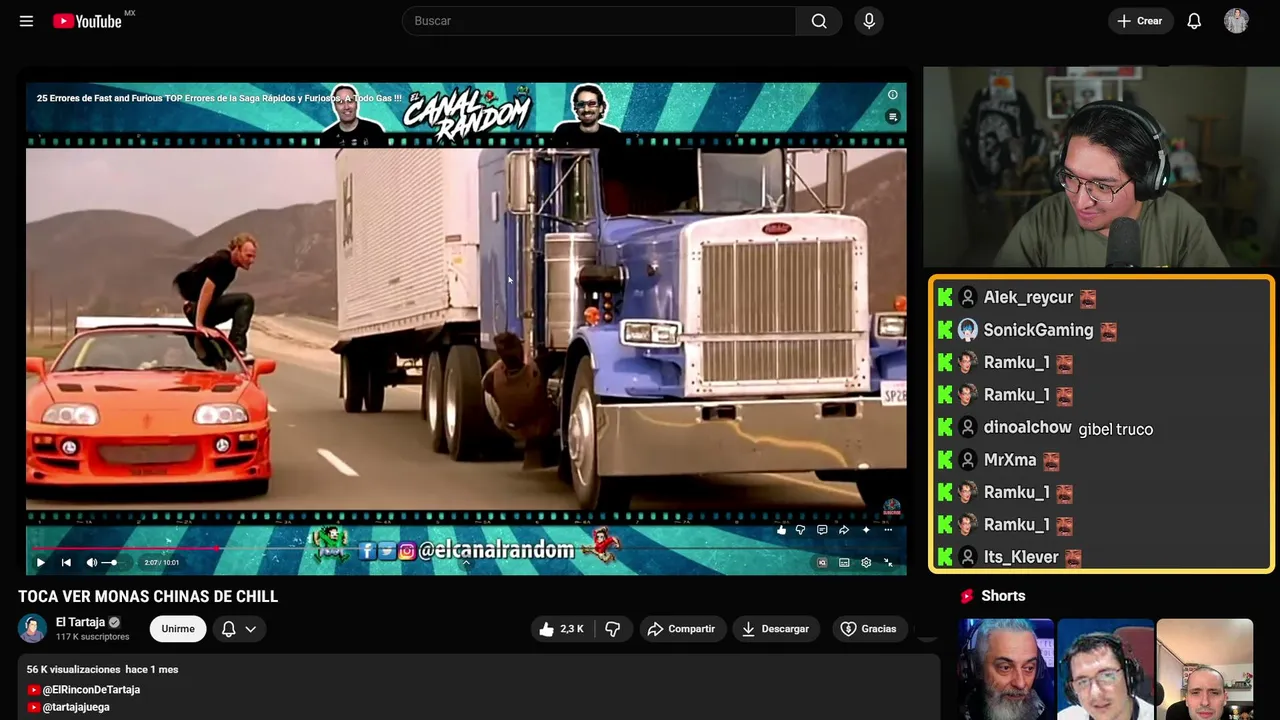Click the 'gibel truco' chat message
The height and width of the screenshot is (720, 1280).
point(1116,429)
